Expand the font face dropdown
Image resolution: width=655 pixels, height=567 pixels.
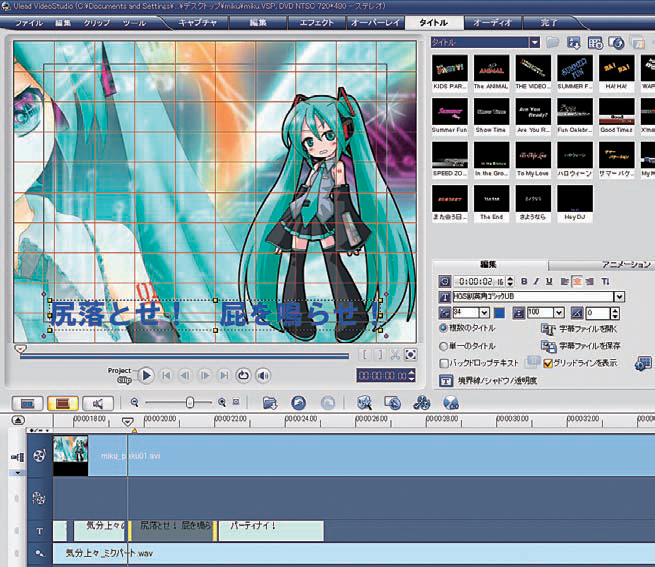click(619, 297)
